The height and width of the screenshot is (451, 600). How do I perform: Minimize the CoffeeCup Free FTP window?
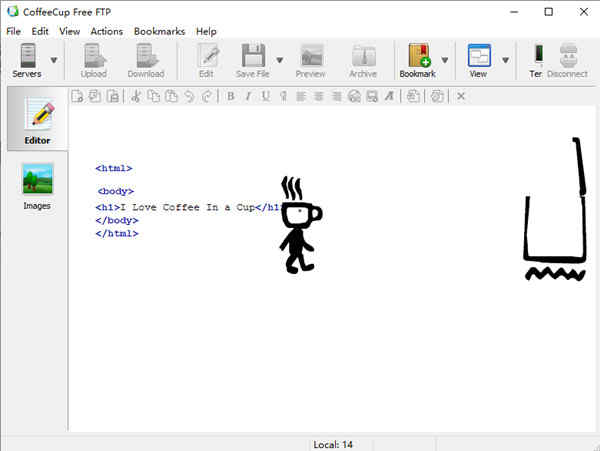(514, 12)
